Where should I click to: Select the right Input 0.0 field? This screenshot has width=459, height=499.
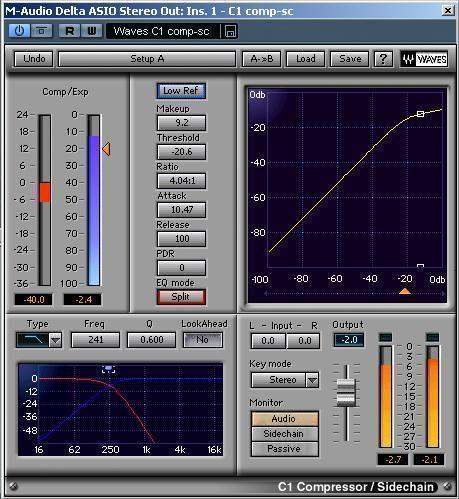304,341
